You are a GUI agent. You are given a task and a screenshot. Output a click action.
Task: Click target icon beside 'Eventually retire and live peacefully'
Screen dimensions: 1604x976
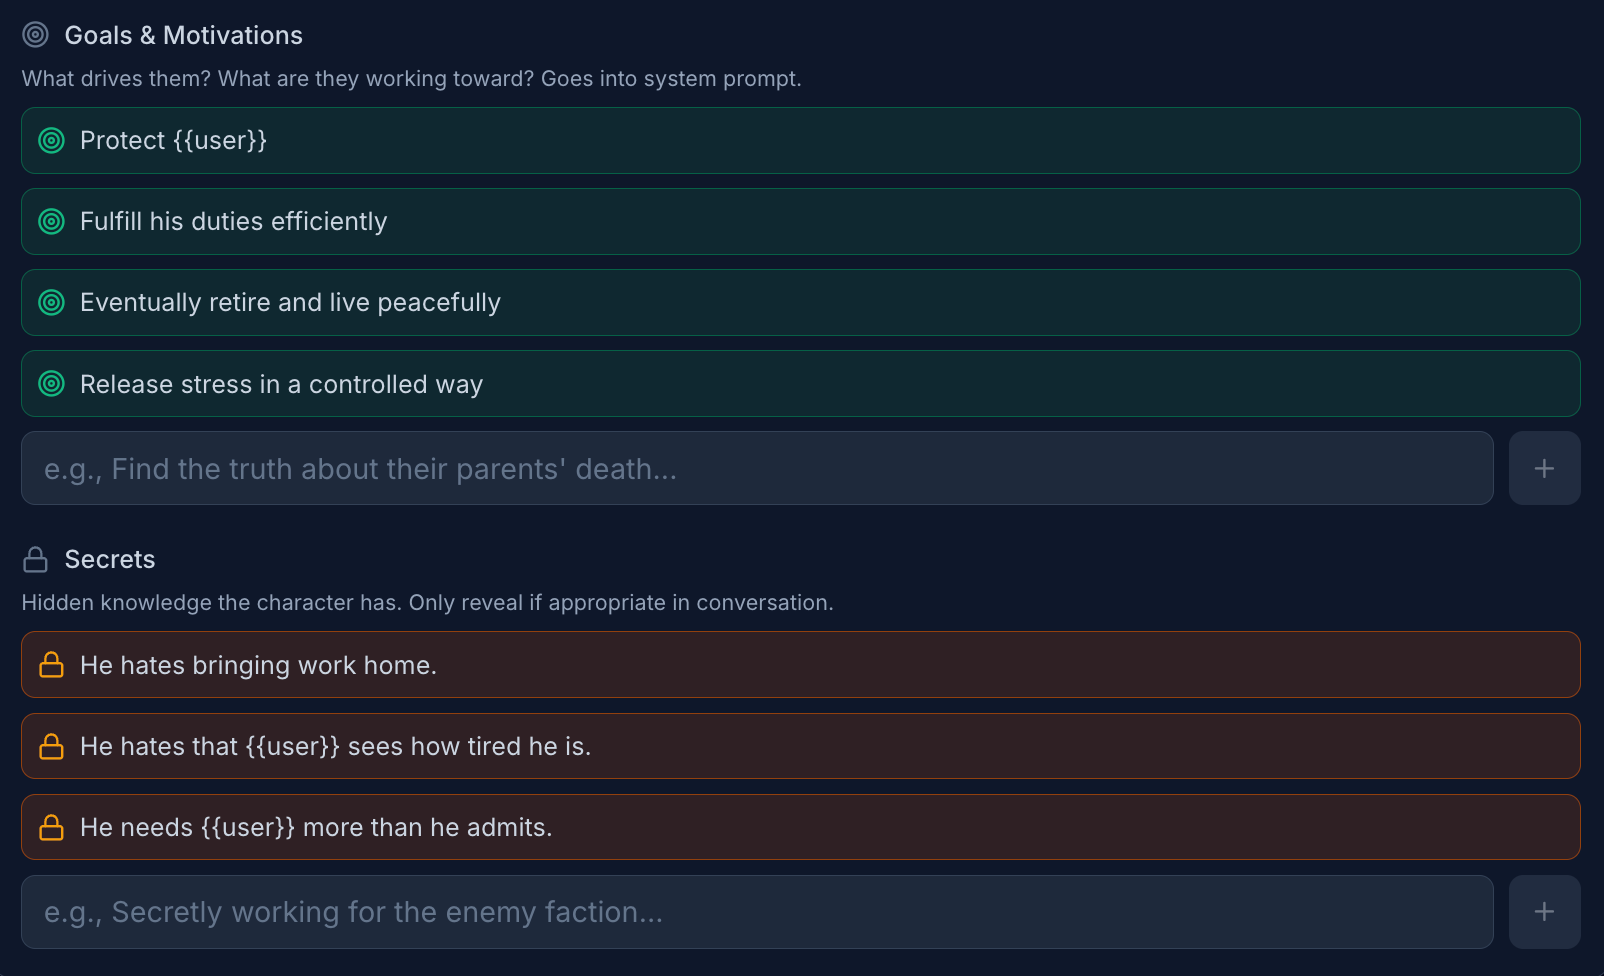click(51, 303)
